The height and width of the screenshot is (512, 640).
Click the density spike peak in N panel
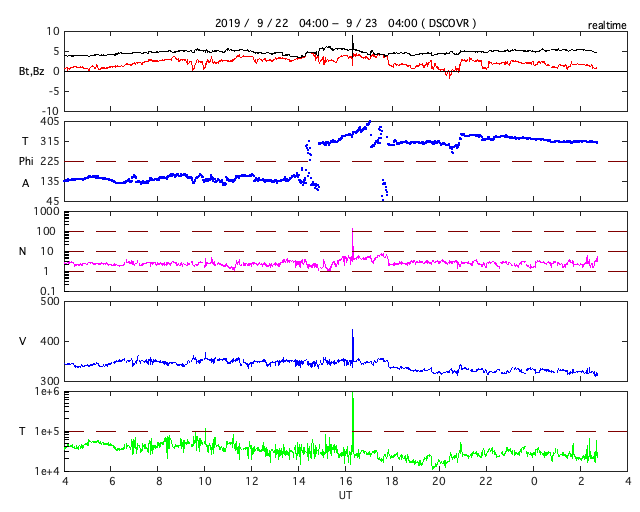coord(352,230)
